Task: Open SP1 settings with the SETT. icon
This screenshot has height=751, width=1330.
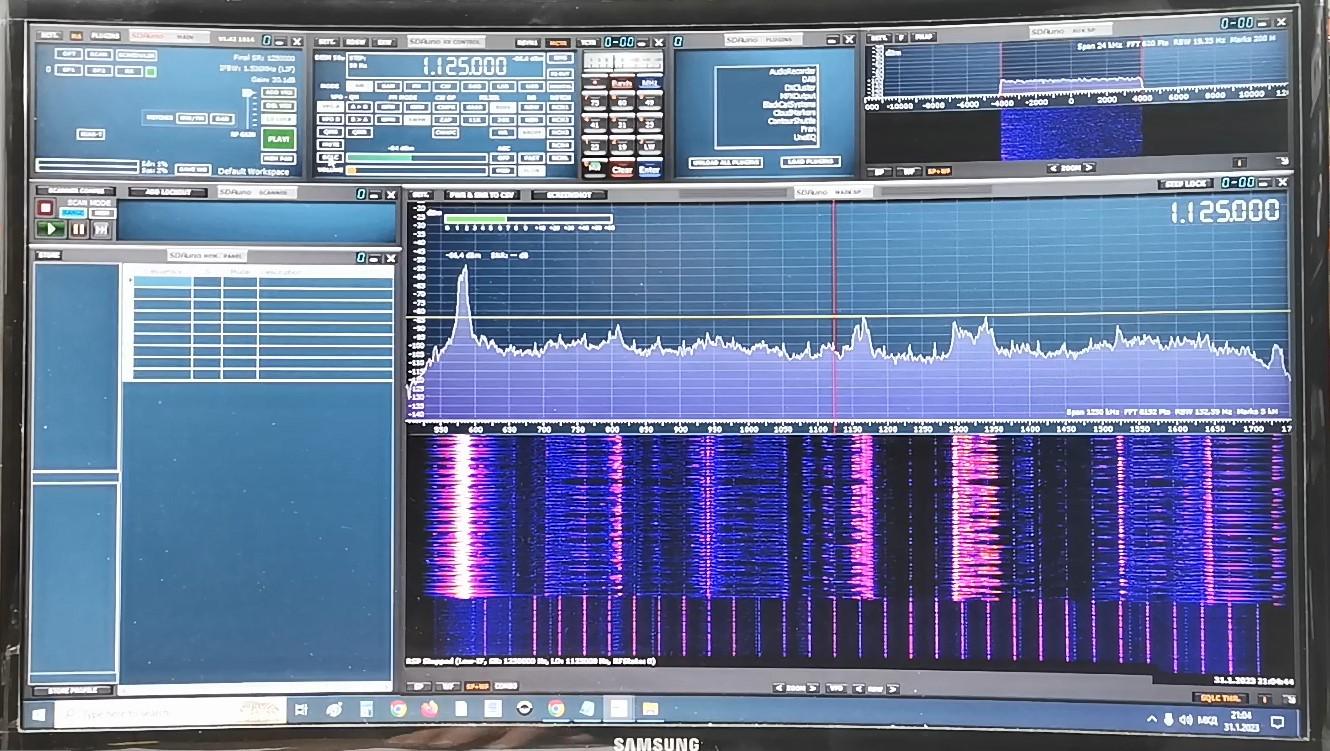Action: [418, 195]
